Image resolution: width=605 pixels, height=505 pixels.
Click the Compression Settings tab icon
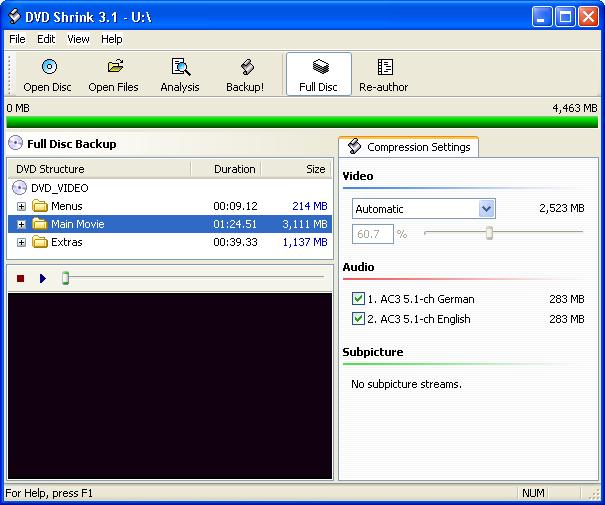[x=354, y=147]
